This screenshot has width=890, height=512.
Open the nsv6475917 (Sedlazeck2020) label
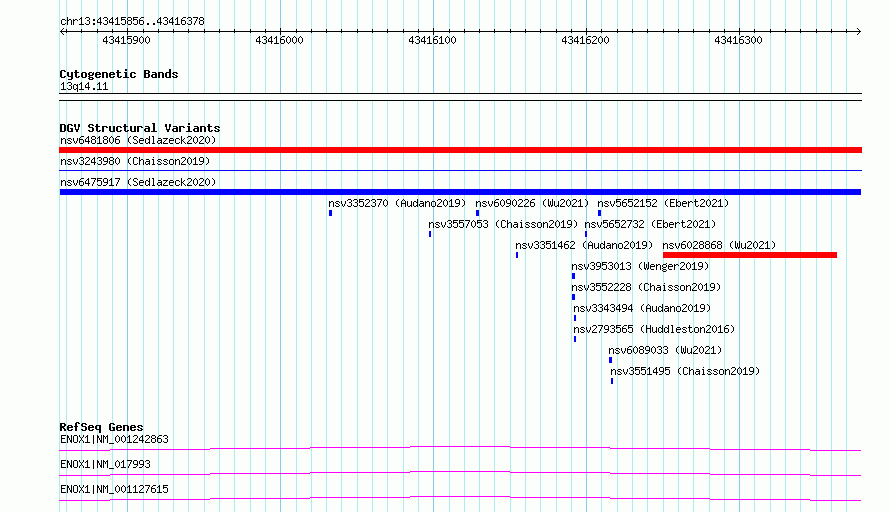tap(138, 182)
